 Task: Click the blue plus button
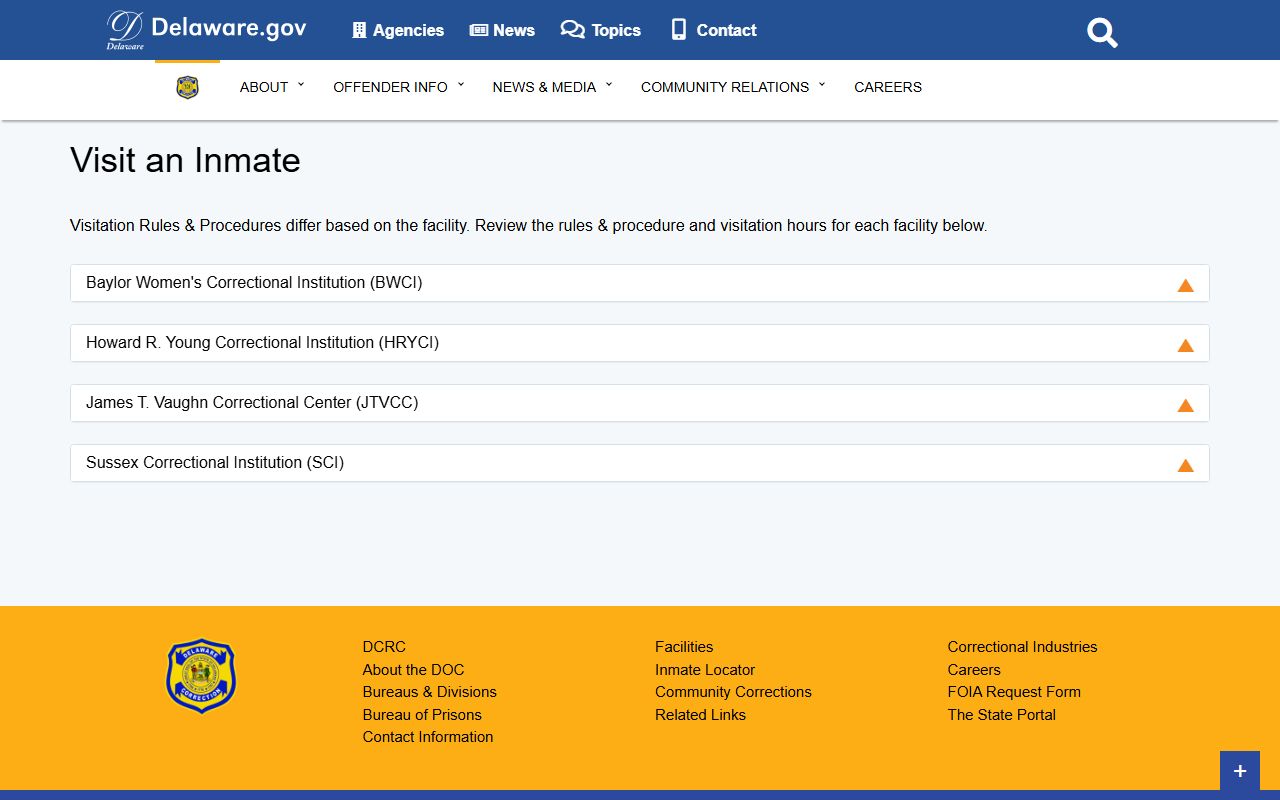(1240, 771)
